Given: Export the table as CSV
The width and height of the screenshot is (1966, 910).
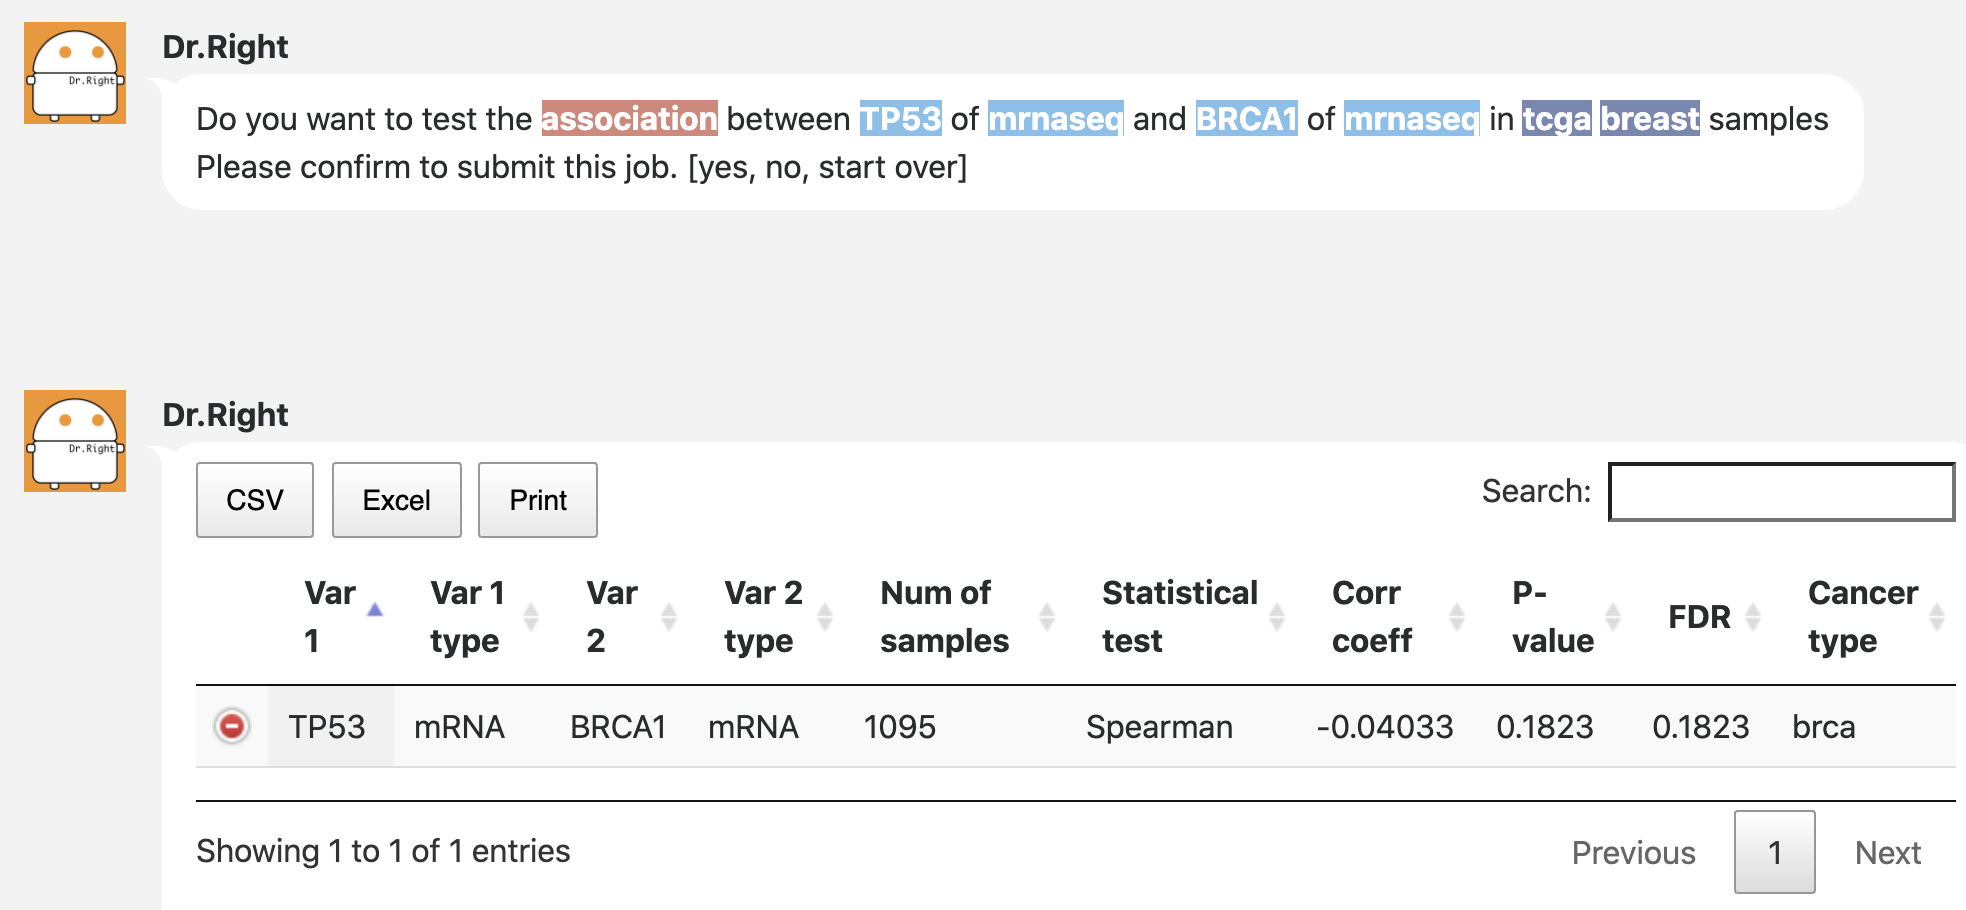Looking at the screenshot, I should [255, 500].
